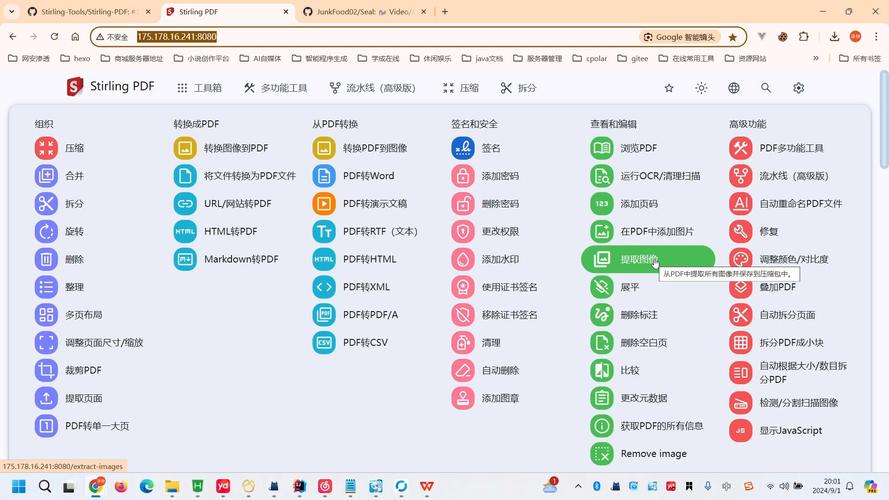The image size is (889, 500).
Task: Open the 比较 compare icon
Action: coord(602,370)
